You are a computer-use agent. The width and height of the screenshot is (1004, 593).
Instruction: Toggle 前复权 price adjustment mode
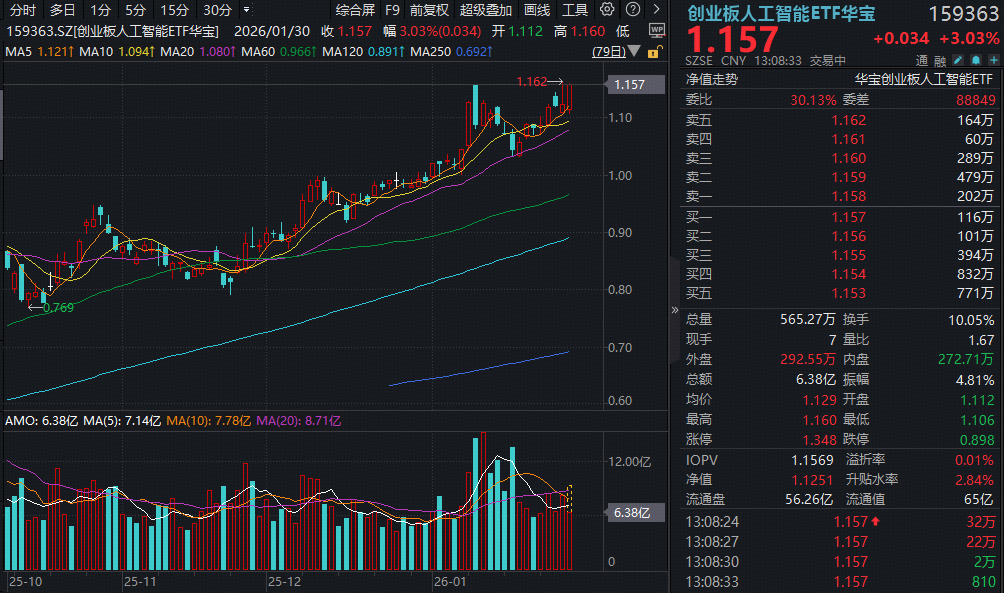point(428,9)
